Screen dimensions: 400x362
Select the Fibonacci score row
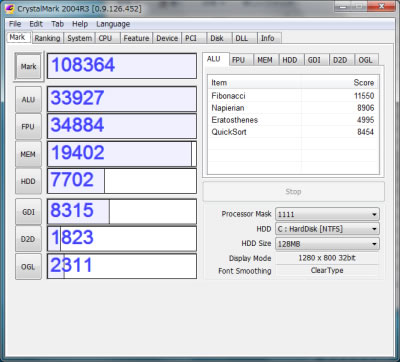293,96
